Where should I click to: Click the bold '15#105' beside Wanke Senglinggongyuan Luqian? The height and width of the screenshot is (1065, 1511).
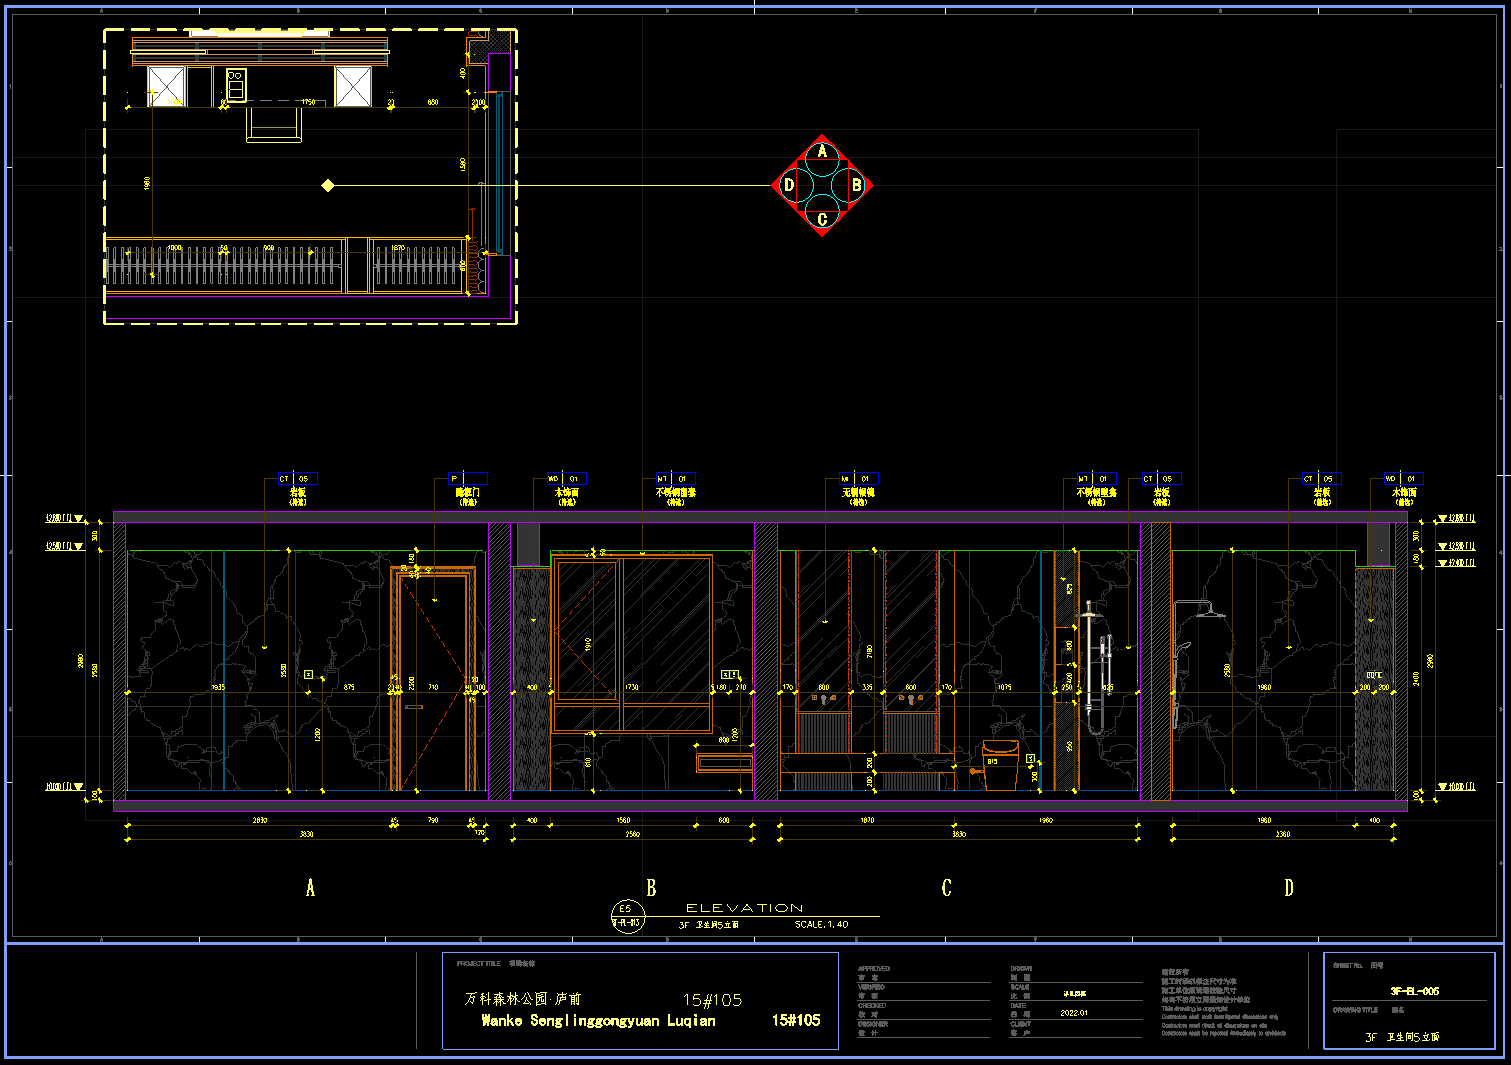point(796,1021)
